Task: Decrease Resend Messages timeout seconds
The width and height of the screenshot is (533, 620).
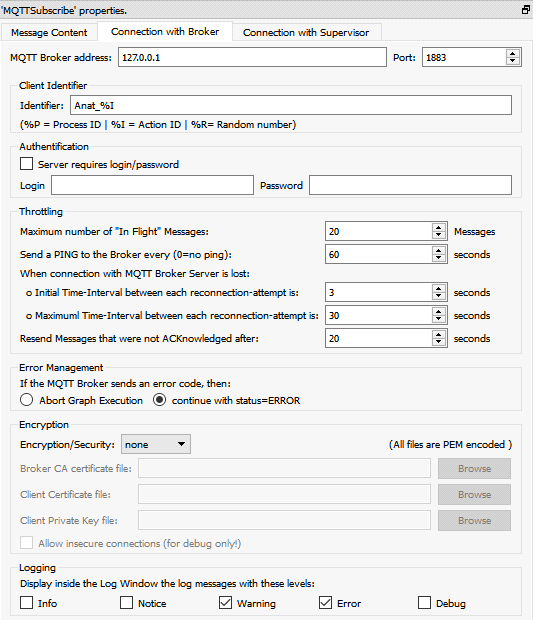Action: [x=439, y=342]
